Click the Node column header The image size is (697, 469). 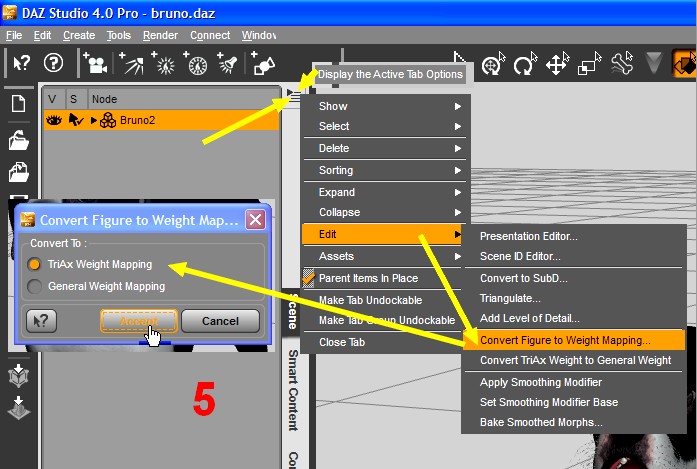click(x=104, y=99)
